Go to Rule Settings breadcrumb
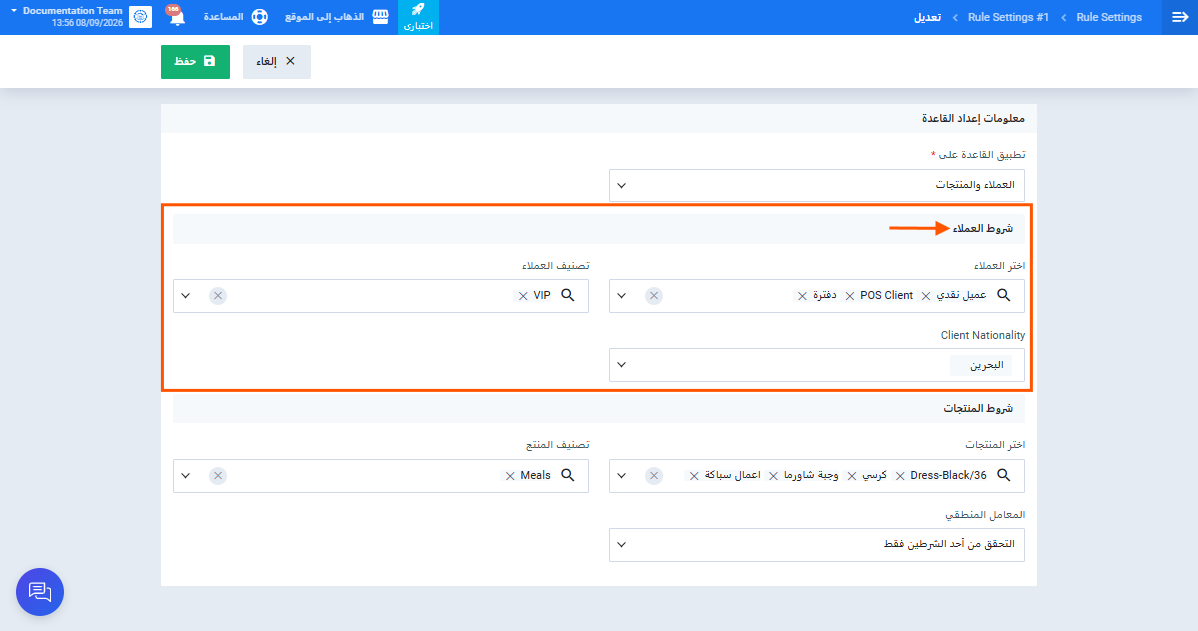This screenshot has width=1198, height=631. coord(1109,17)
